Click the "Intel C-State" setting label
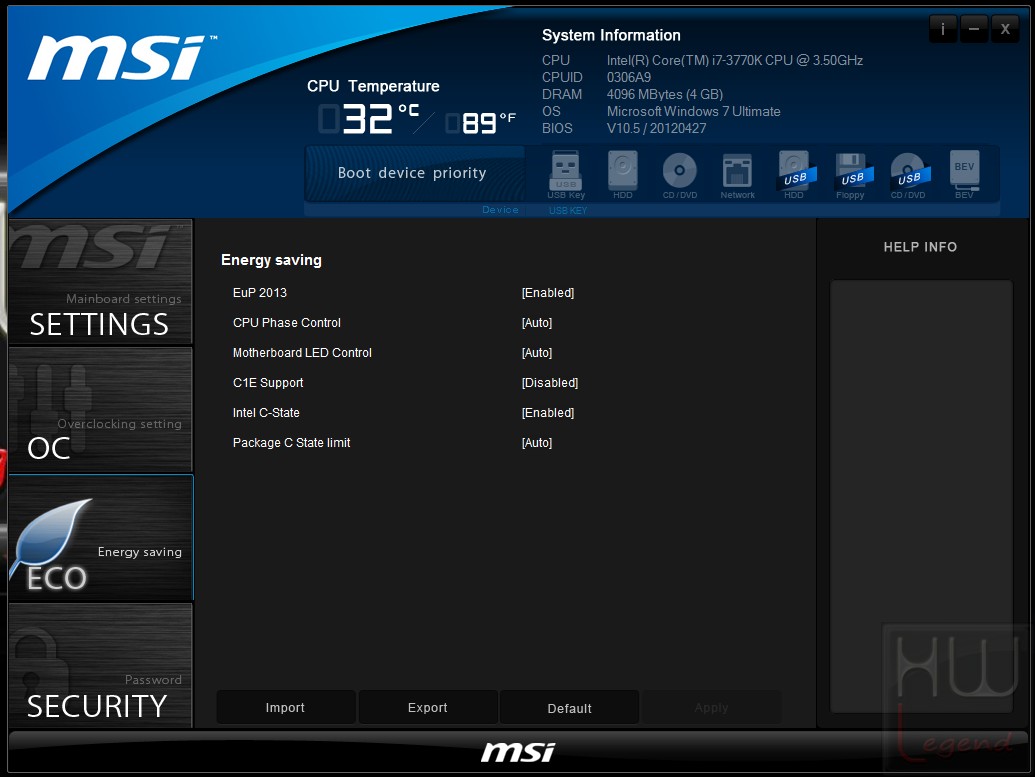The height and width of the screenshot is (777, 1035). (266, 413)
